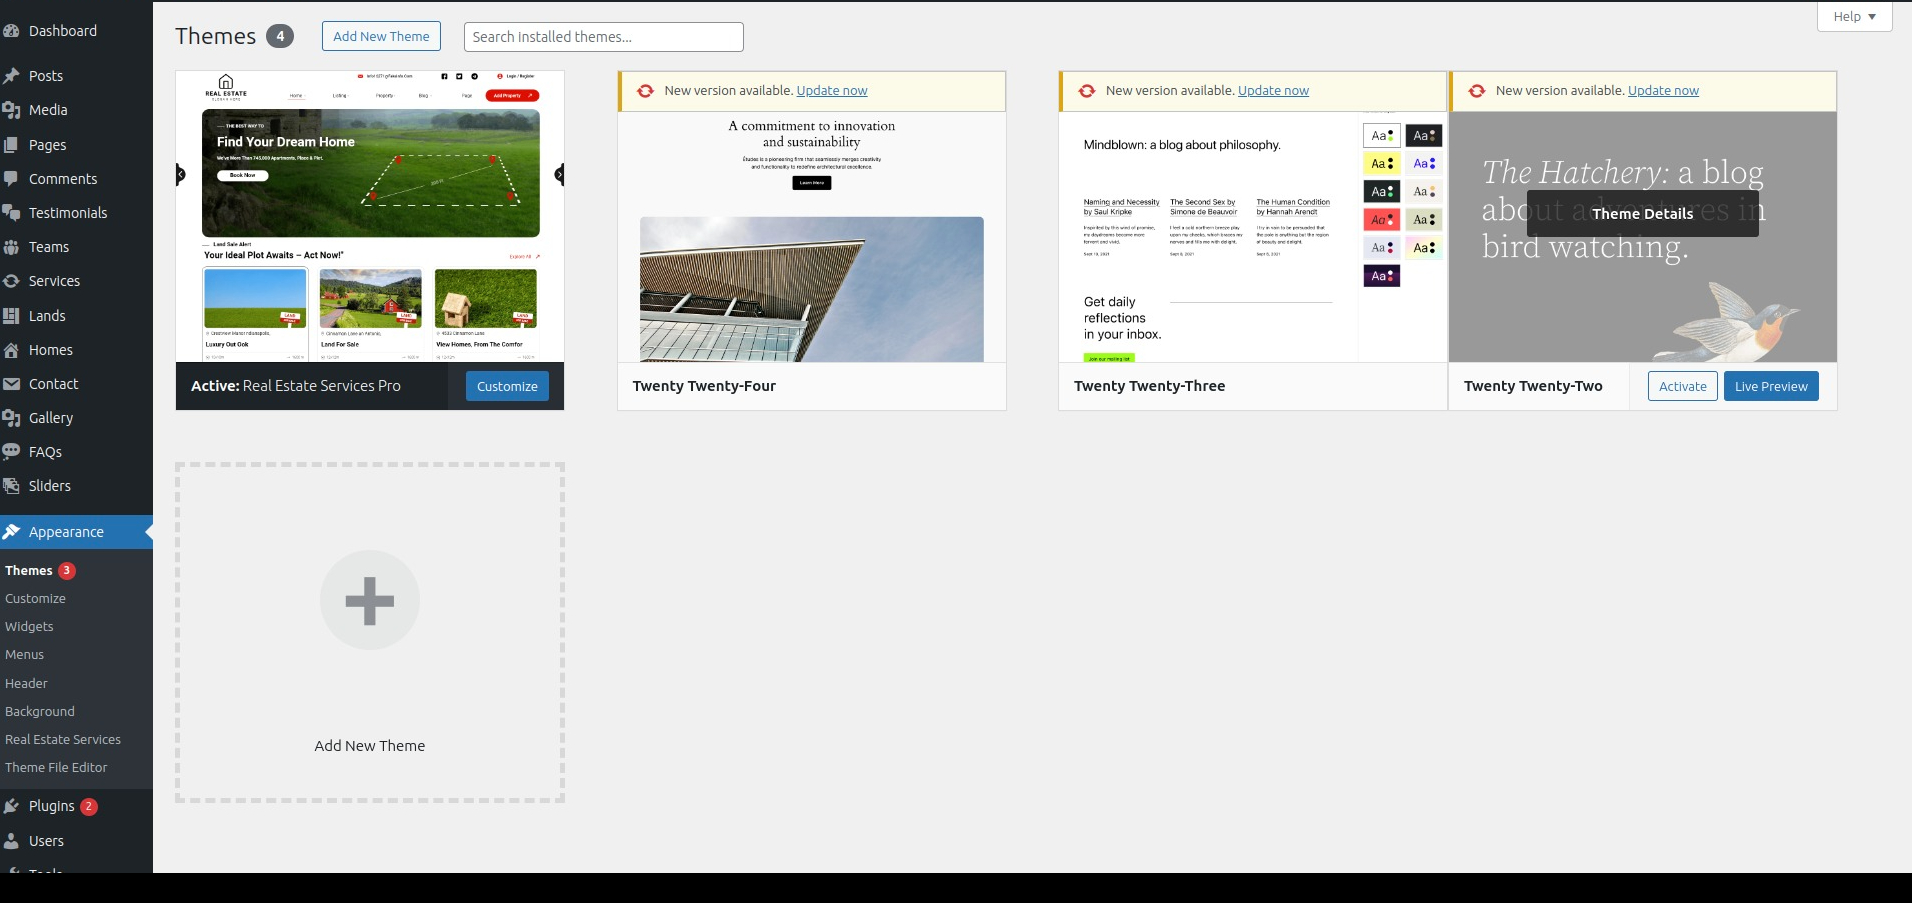Open Customize in Appearance submenu
The width and height of the screenshot is (1912, 903).
(35, 598)
